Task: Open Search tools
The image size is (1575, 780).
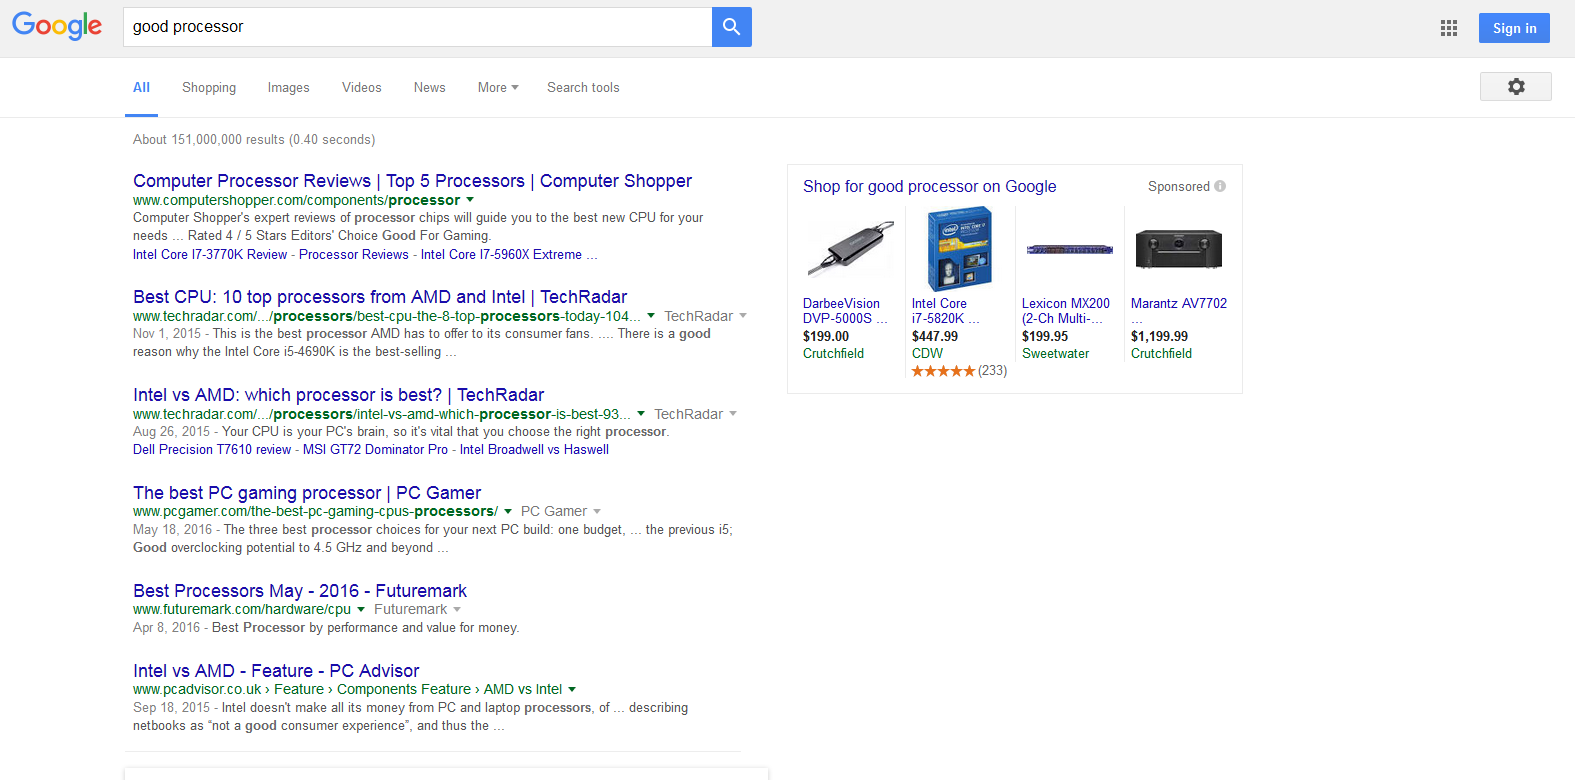Action: pos(583,87)
